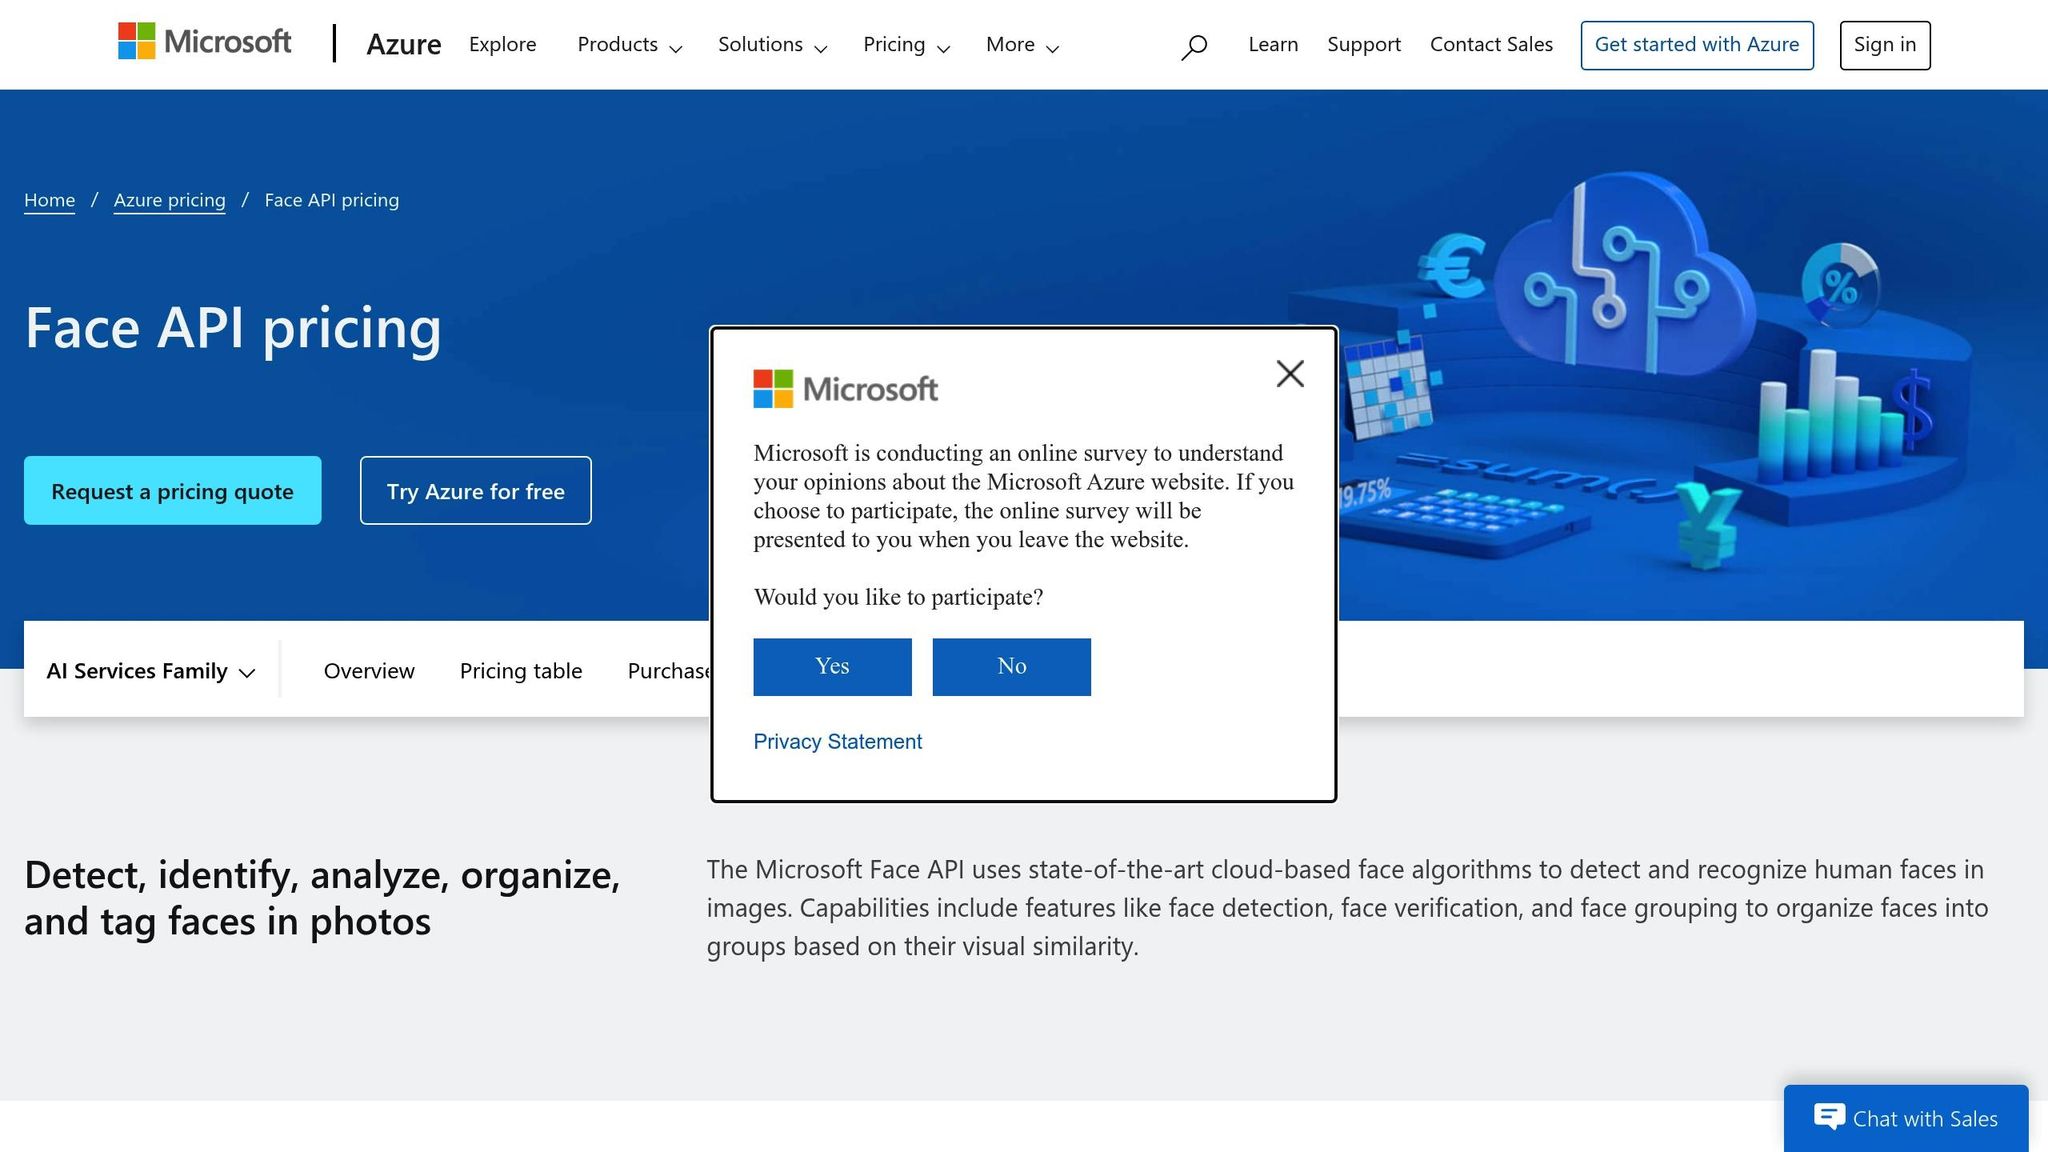Open the Learn link
2048x1152 pixels.
coord(1273,44)
